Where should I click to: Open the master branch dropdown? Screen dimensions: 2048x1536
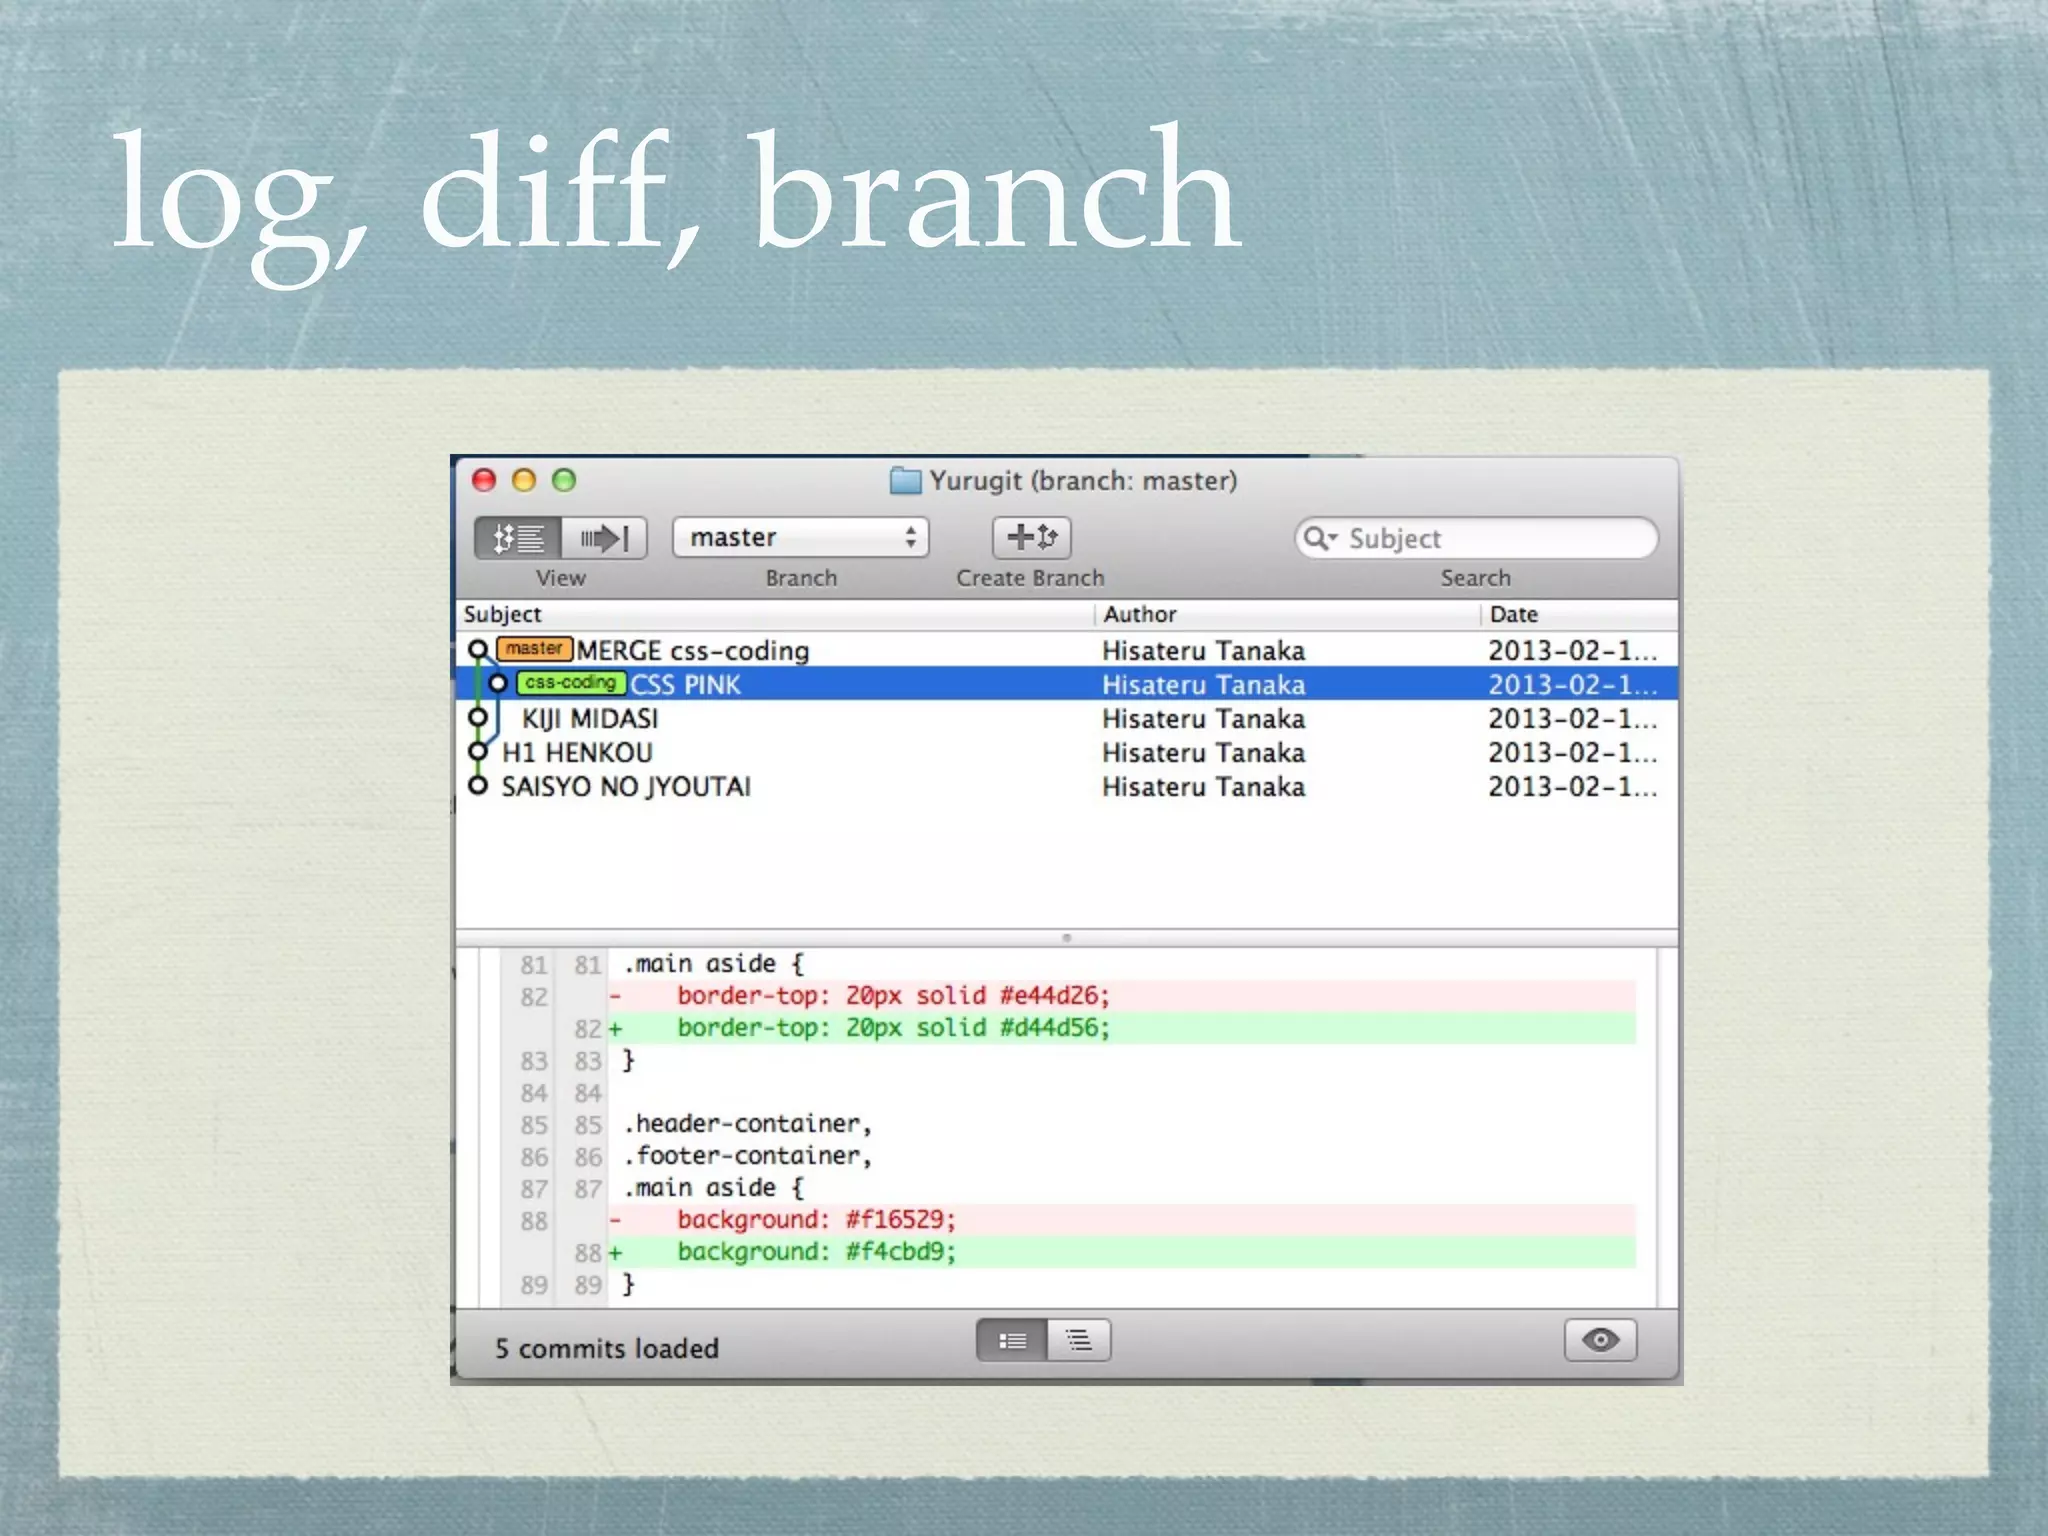(800, 537)
